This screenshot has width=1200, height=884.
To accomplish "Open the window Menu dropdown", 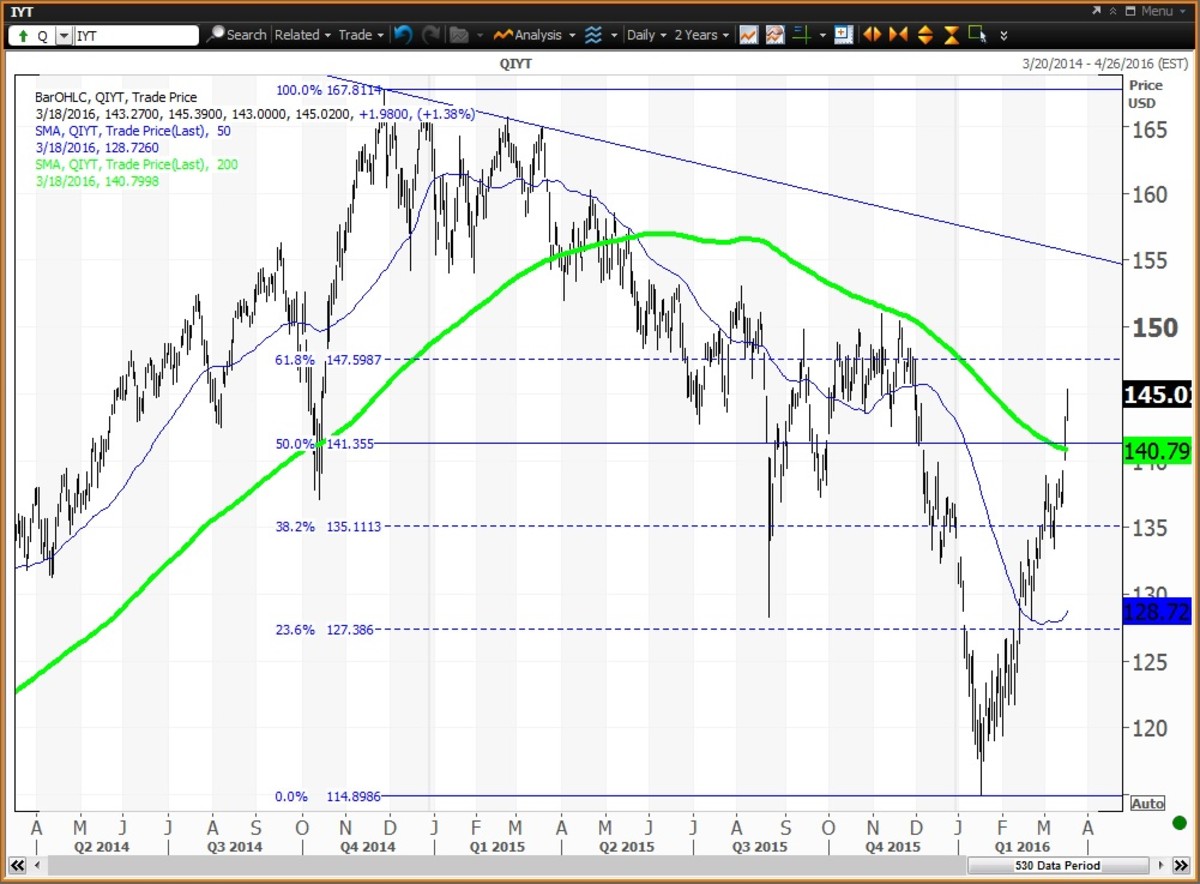I will coord(1162,11).
